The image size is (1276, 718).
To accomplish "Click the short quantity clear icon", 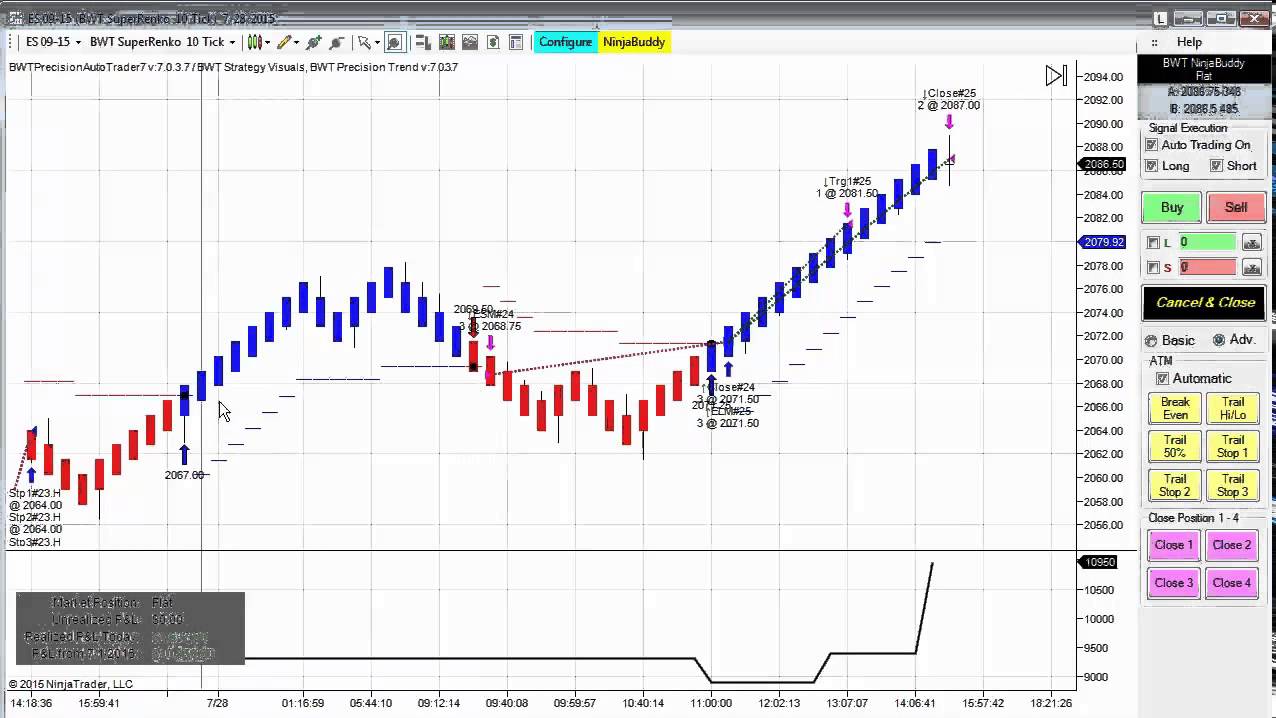I will (1251, 267).
